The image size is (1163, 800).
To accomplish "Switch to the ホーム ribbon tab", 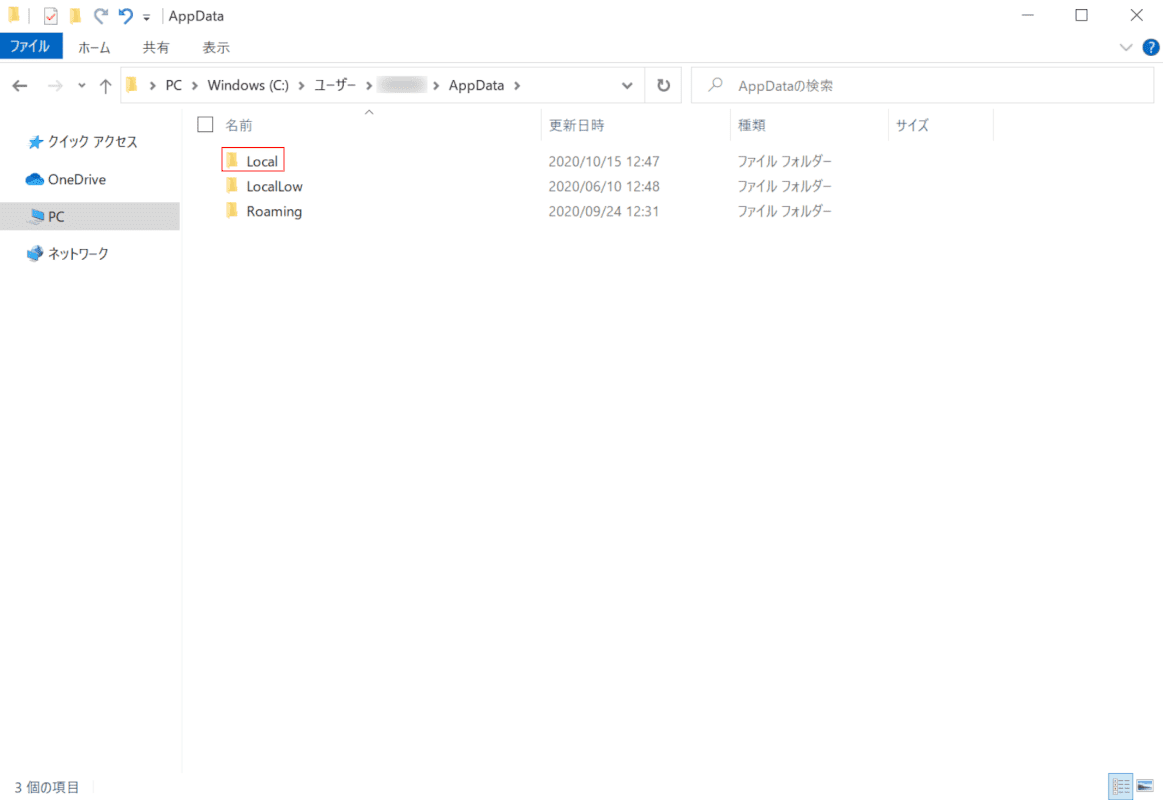I will pos(94,47).
